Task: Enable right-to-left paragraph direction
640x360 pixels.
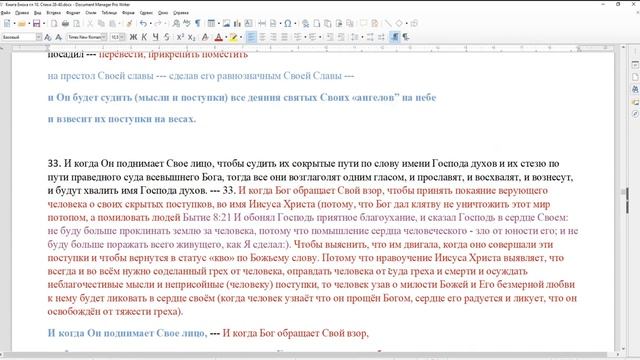Action: [x=406, y=37]
